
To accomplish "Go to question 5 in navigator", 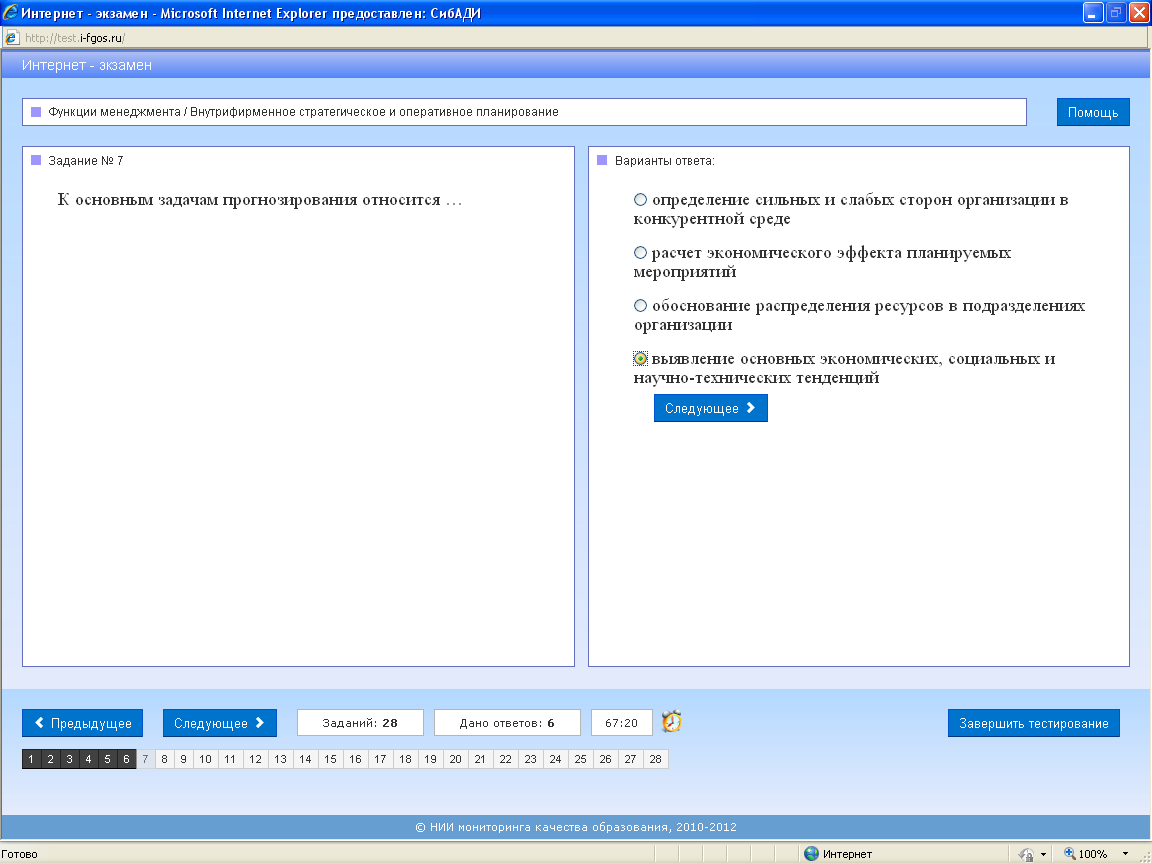I will (x=107, y=759).
